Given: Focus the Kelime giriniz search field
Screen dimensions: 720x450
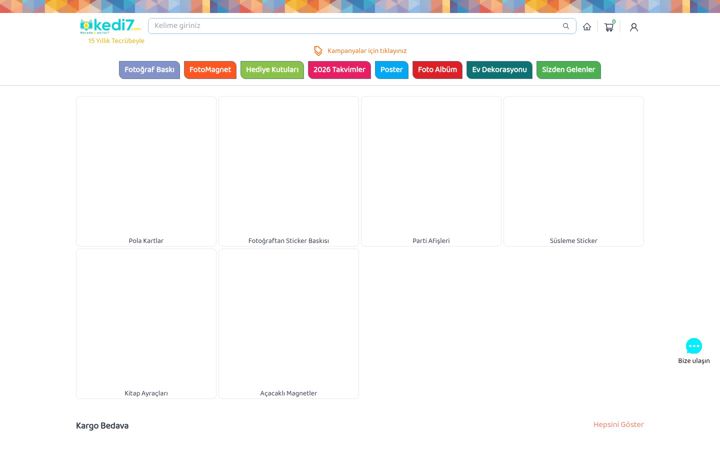Looking at the screenshot, I should point(362,26).
